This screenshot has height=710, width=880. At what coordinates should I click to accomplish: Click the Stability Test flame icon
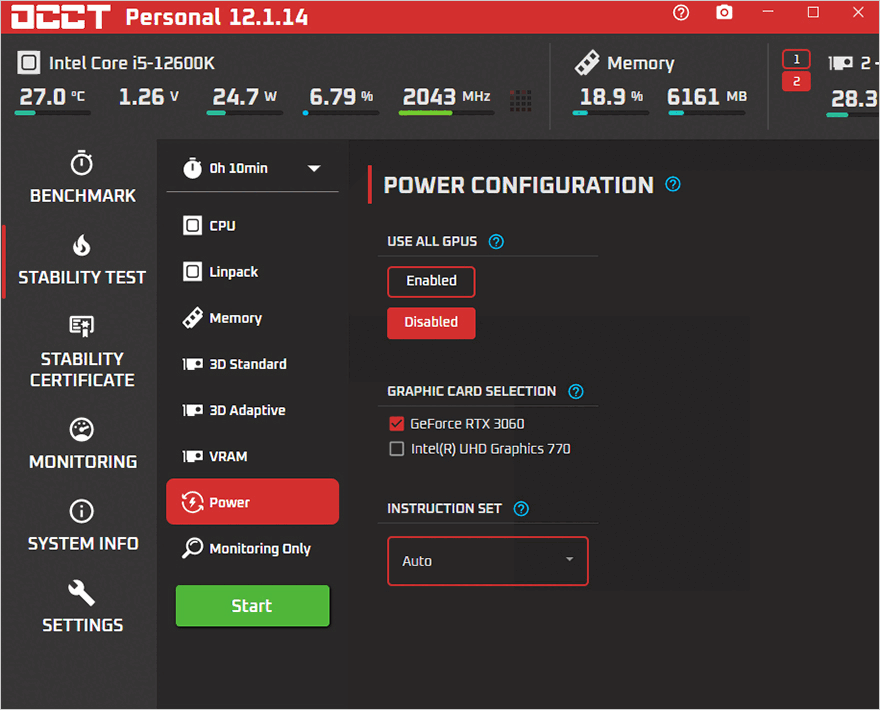[x=82, y=245]
